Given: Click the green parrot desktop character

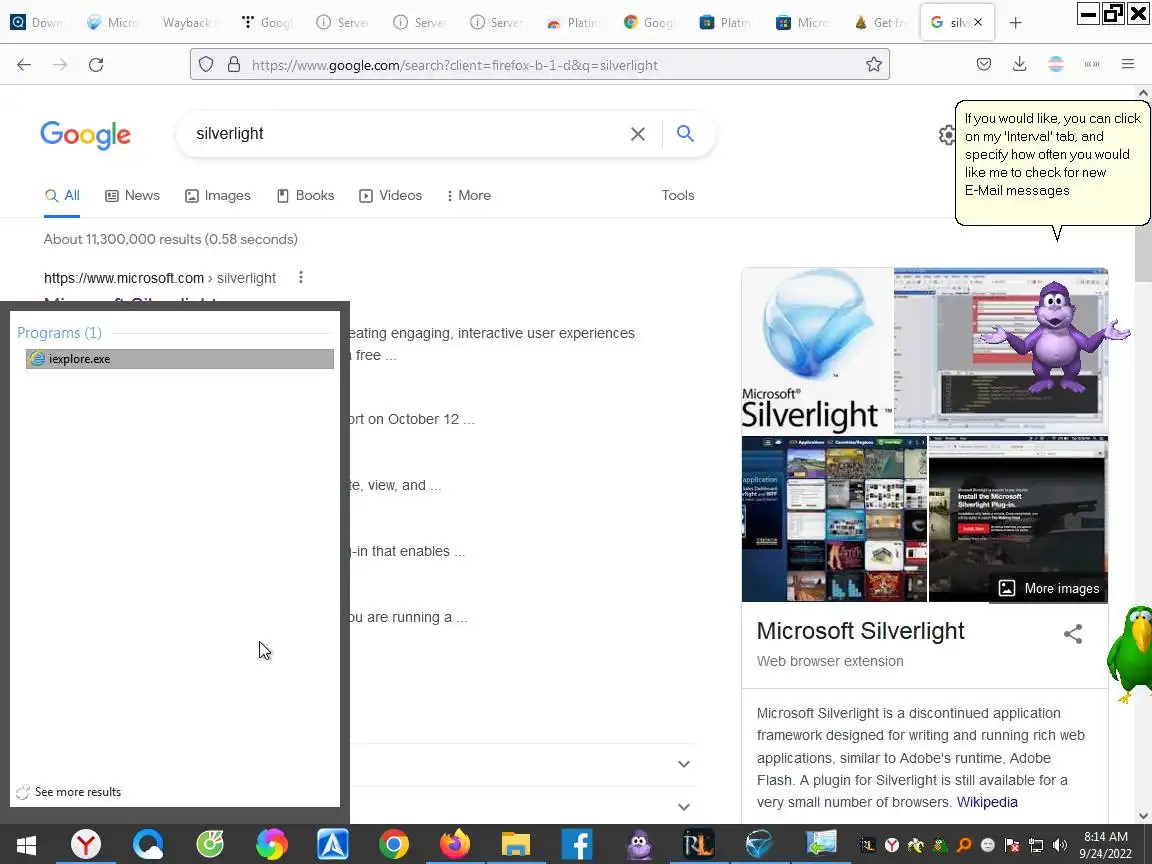Looking at the screenshot, I should click(x=1131, y=652).
